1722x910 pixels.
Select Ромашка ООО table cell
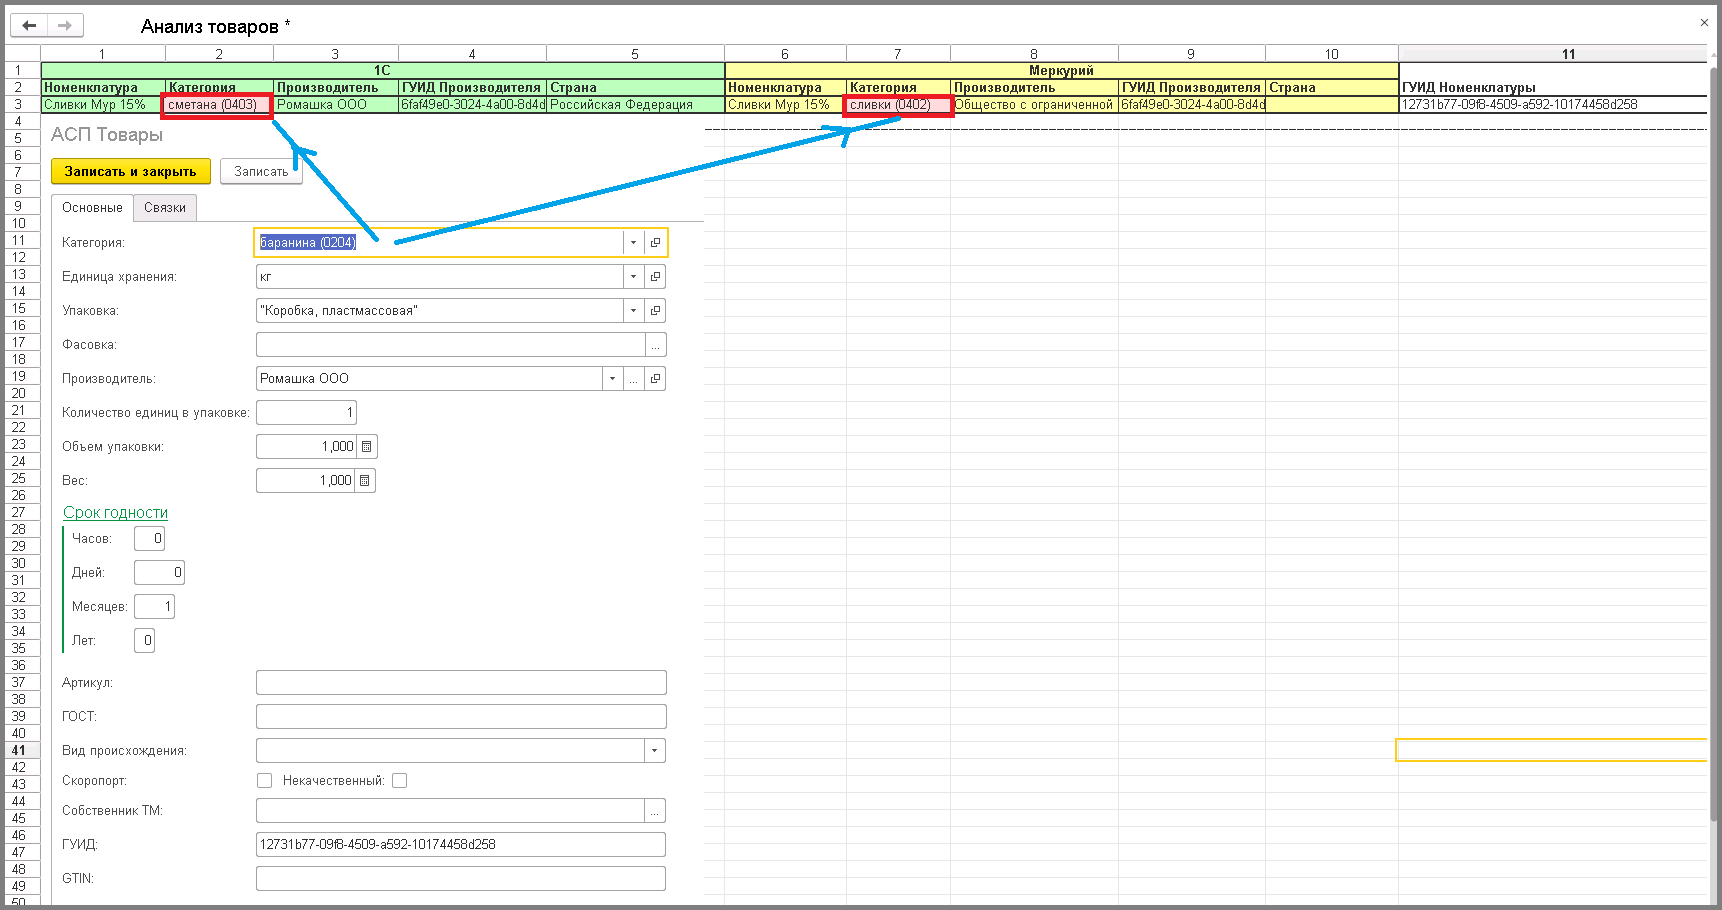(x=336, y=105)
